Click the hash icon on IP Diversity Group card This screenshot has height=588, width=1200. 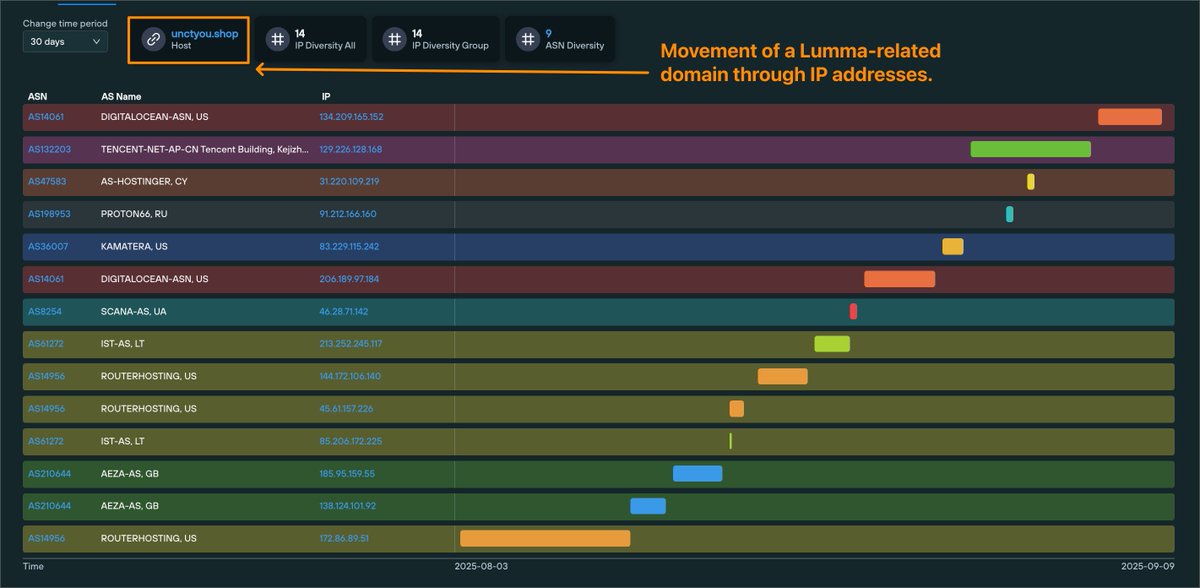point(394,39)
